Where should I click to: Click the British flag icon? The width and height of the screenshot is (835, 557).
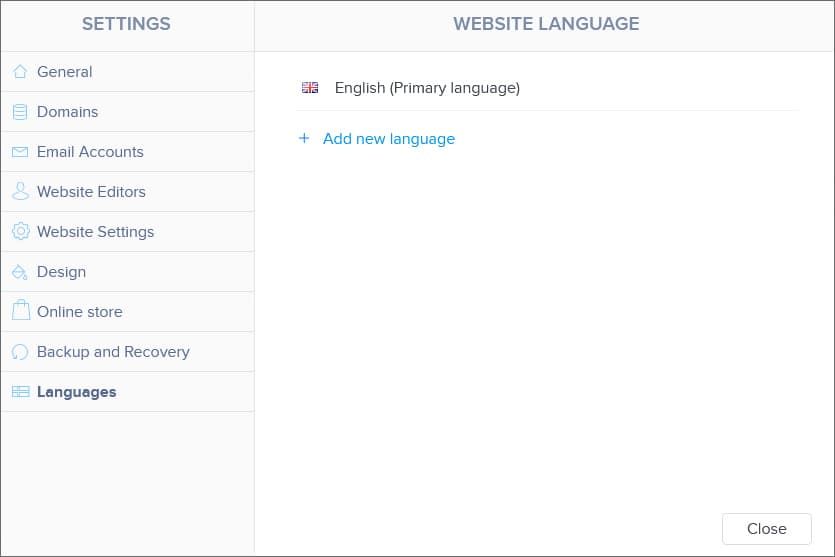tap(310, 88)
